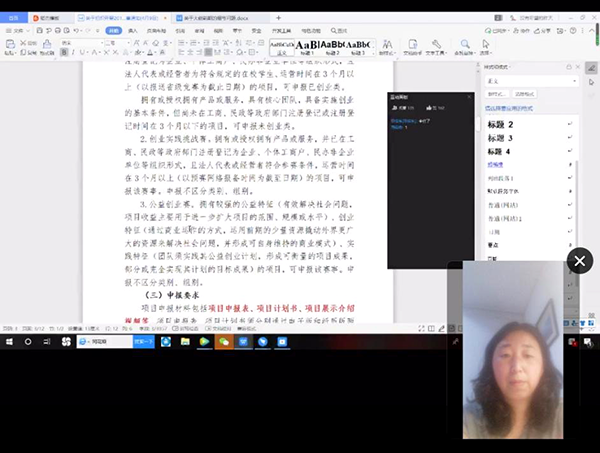Choose 标题 4 from styles list
Image resolution: width=600 pixels, height=453 pixels.
point(497,150)
